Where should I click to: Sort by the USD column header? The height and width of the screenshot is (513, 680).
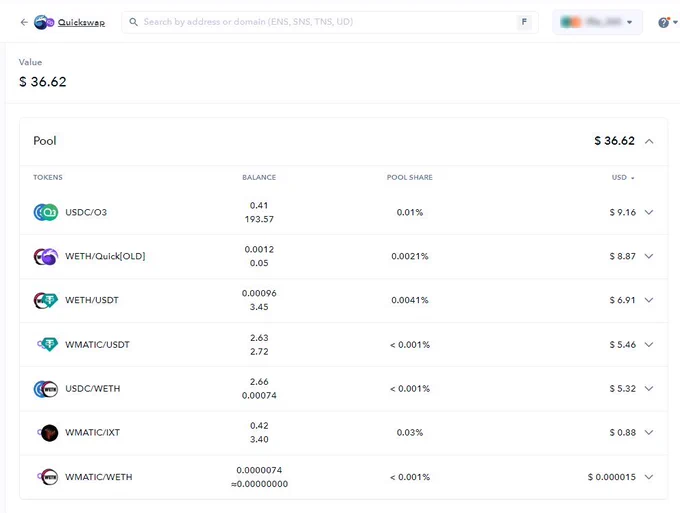[x=623, y=177]
